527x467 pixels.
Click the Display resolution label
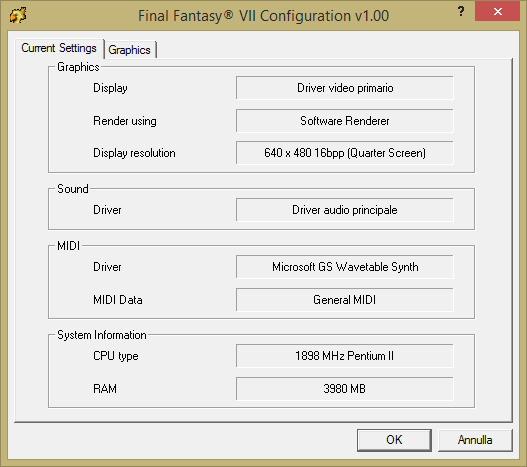[134, 153]
